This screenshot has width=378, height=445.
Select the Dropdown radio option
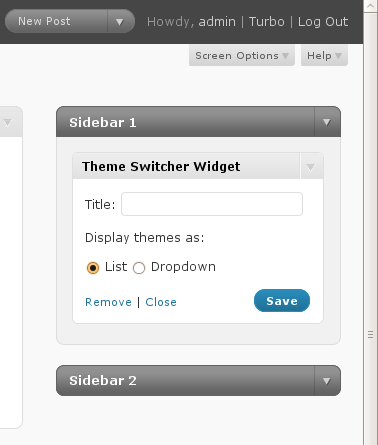coord(139,268)
